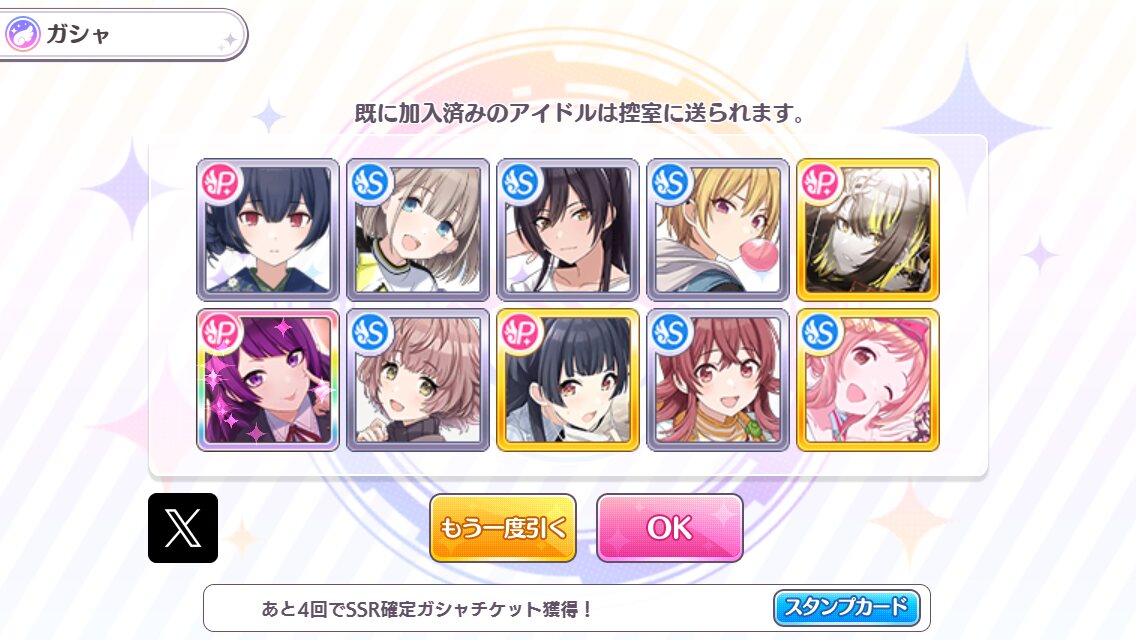Click the もう一度引く button
The width and height of the screenshot is (1136, 640).
[x=503, y=528]
